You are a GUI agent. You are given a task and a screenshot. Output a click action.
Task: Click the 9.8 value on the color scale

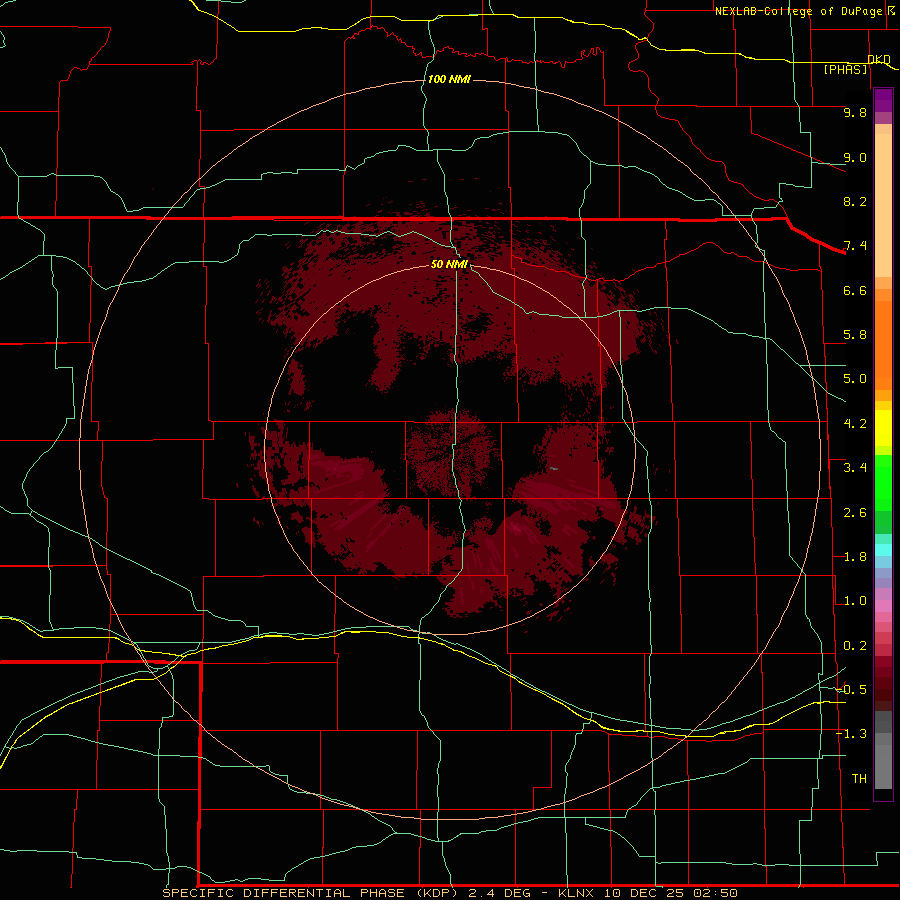pyautogui.click(x=855, y=112)
